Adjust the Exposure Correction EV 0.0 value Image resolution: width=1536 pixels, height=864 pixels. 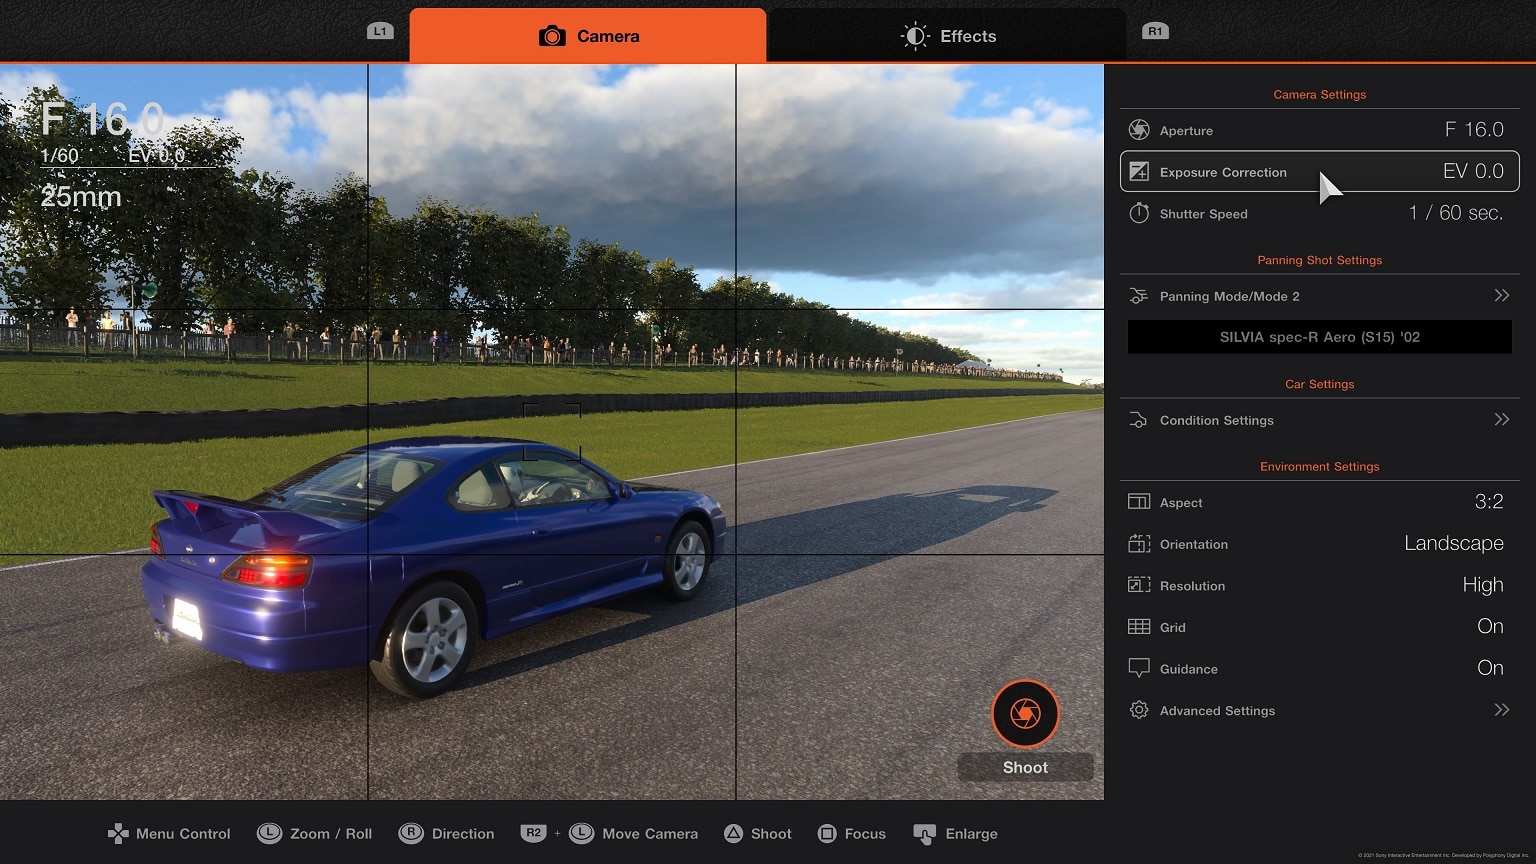point(1473,171)
